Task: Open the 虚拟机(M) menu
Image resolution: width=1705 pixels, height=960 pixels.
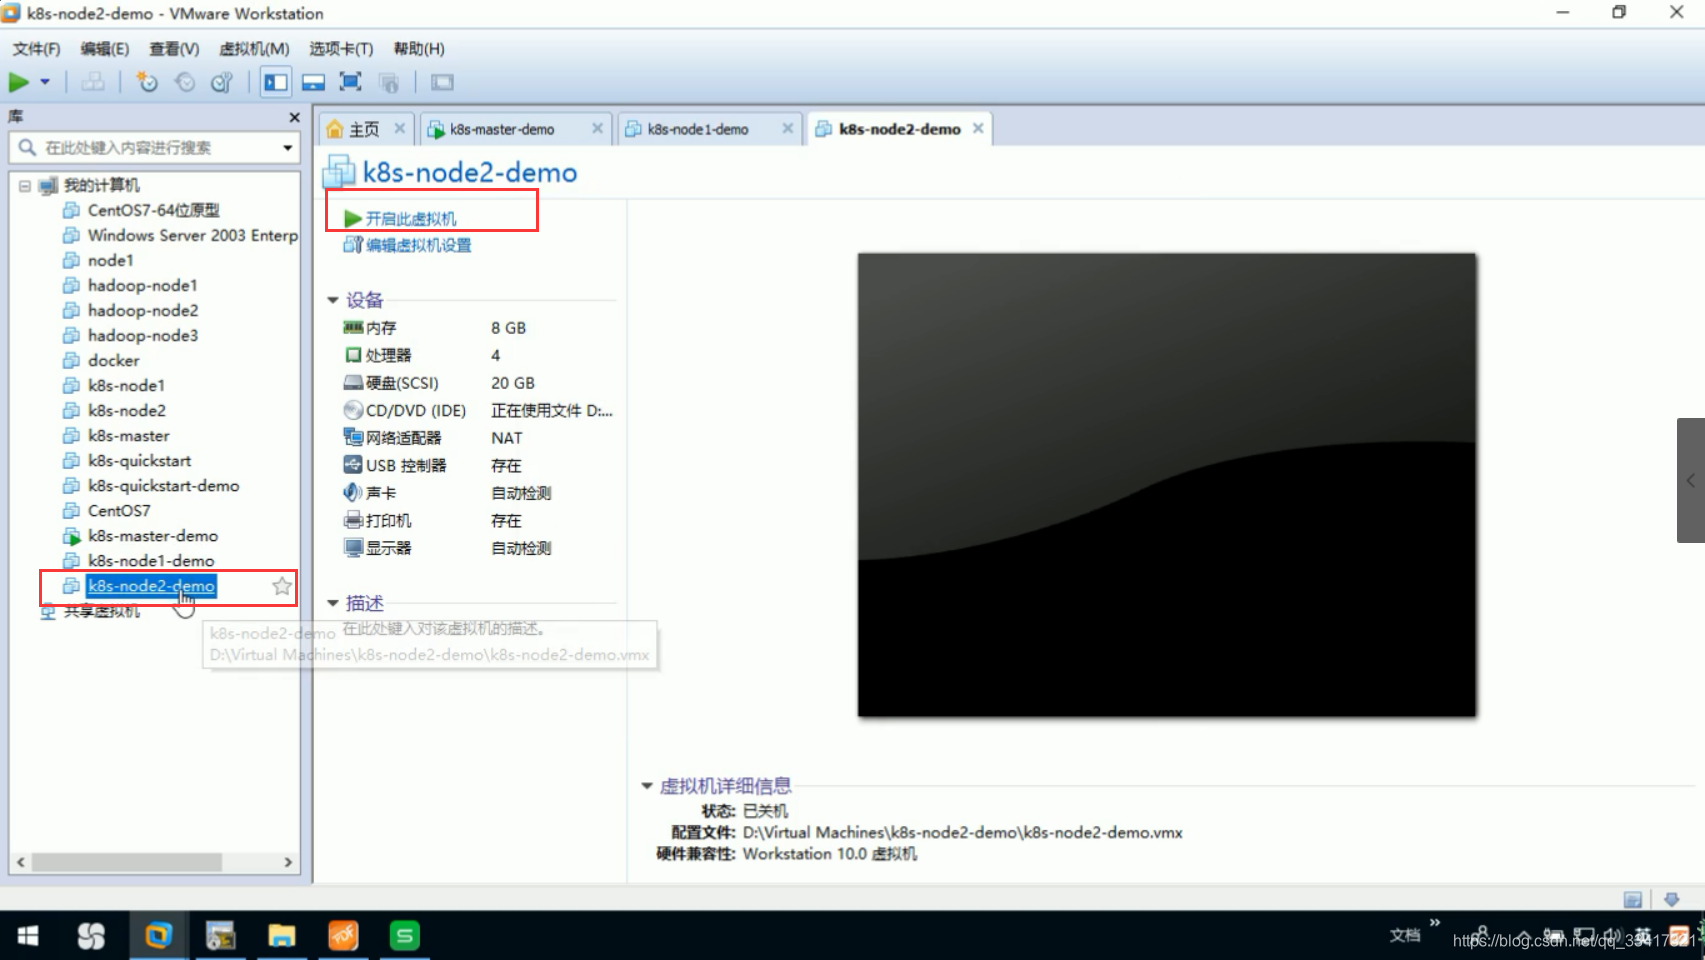Action: pyautogui.click(x=254, y=49)
